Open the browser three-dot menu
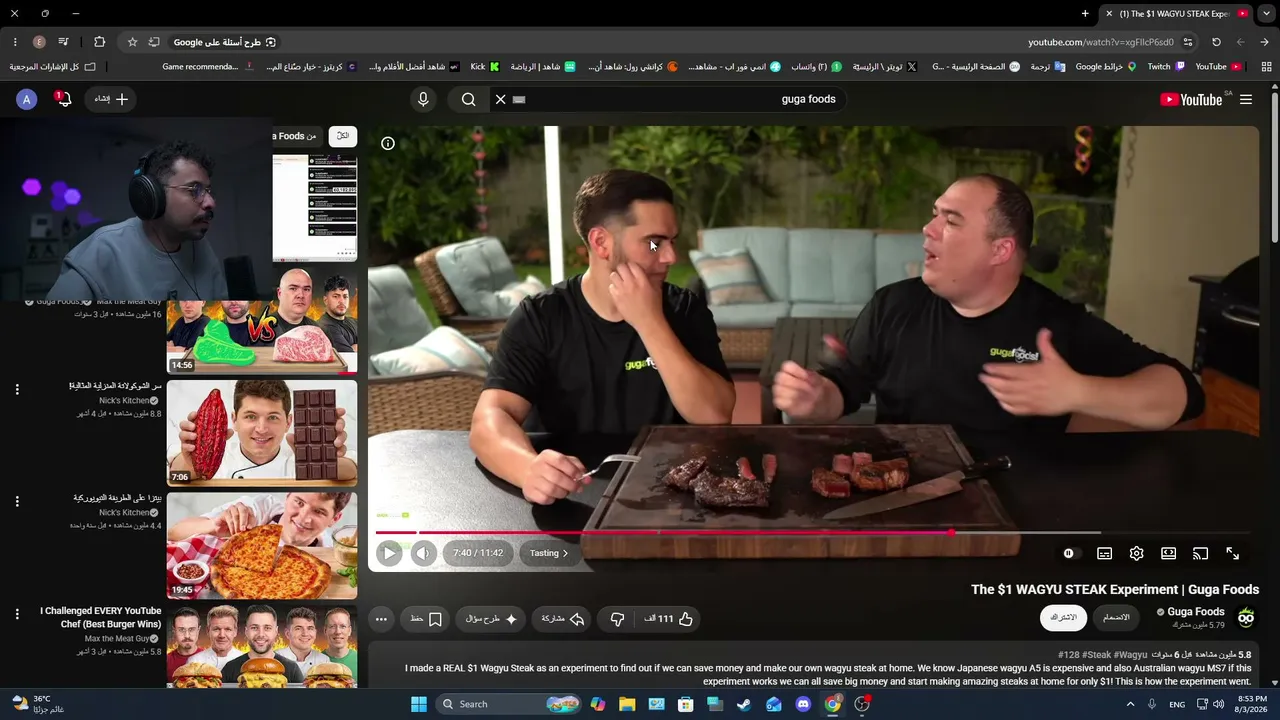 click(x=15, y=42)
